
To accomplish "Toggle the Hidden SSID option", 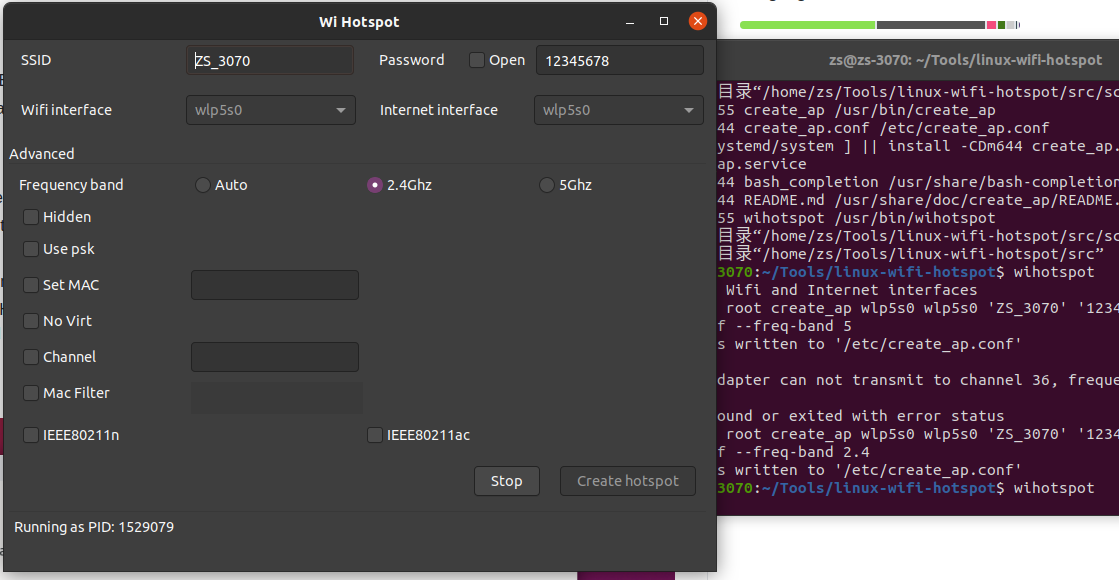I will pos(31,217).
